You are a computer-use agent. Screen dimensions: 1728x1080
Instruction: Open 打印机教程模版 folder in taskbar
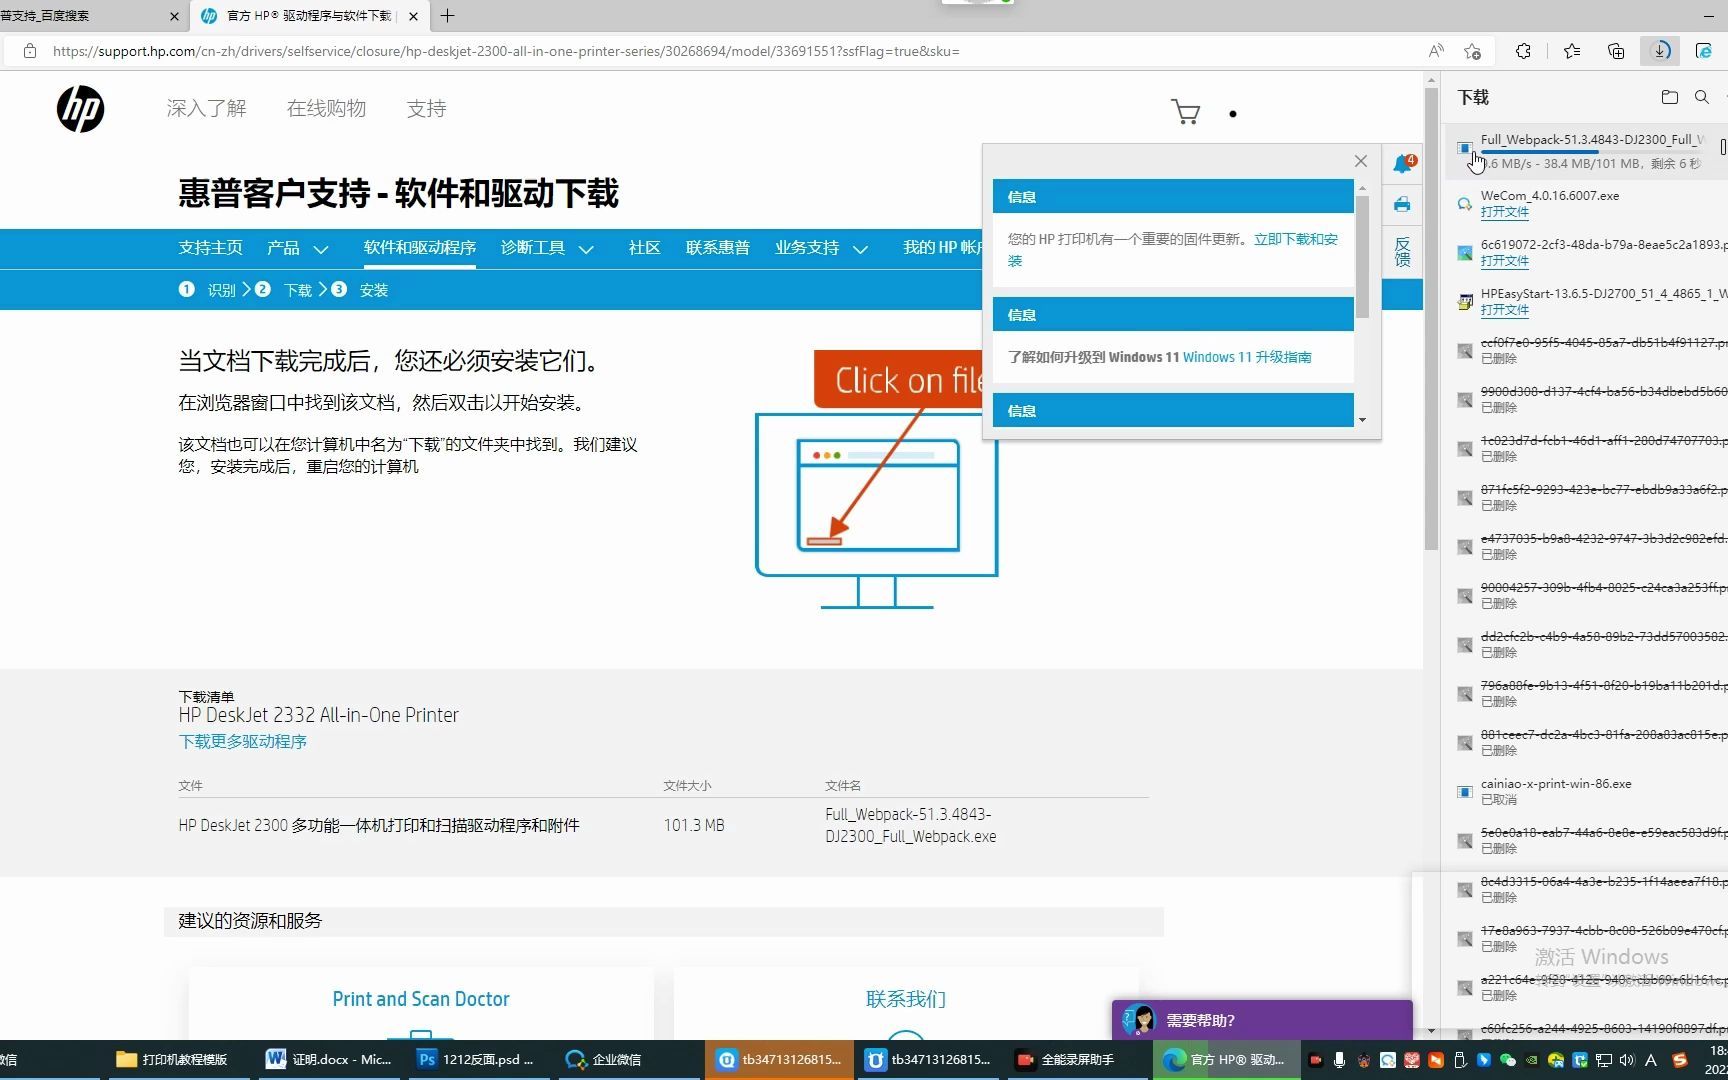pyautogui.click(x=172, y=1059)
